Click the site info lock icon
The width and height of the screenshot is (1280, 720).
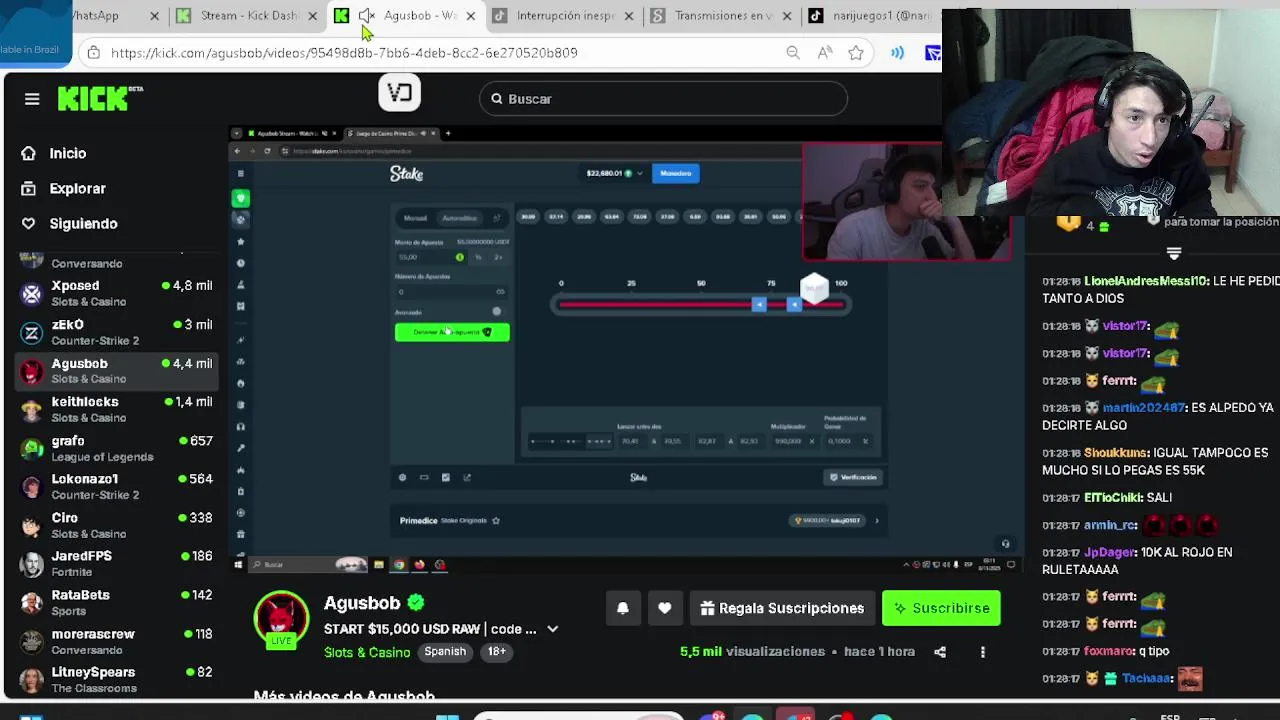point(93,52)
